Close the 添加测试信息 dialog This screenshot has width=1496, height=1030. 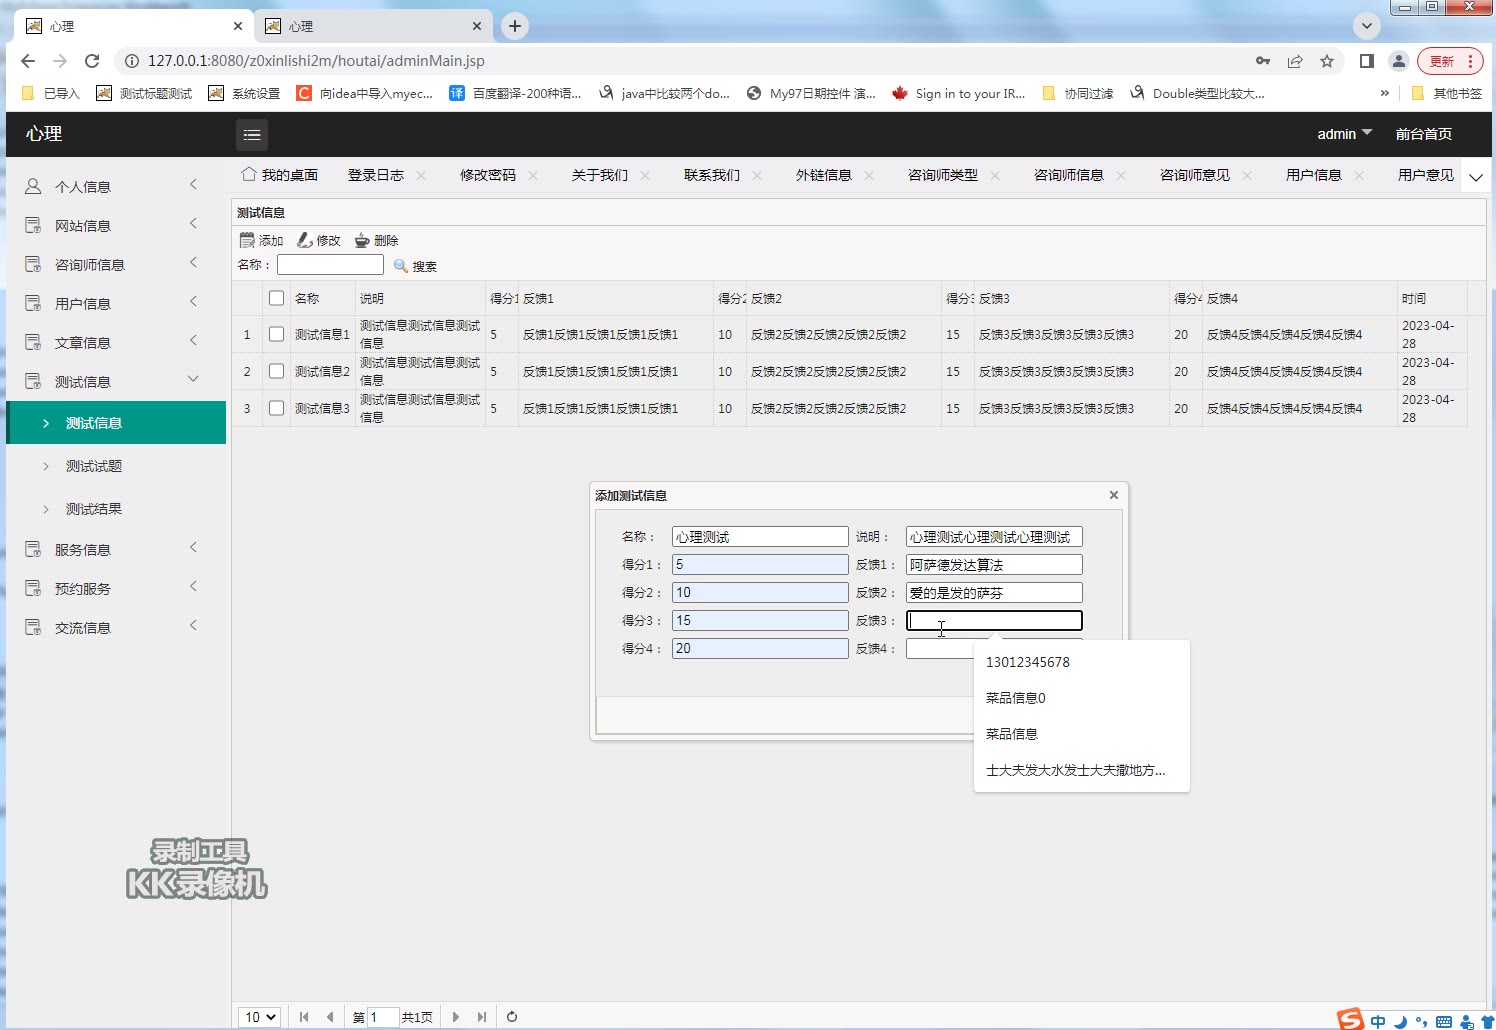tap(1114, 495)
